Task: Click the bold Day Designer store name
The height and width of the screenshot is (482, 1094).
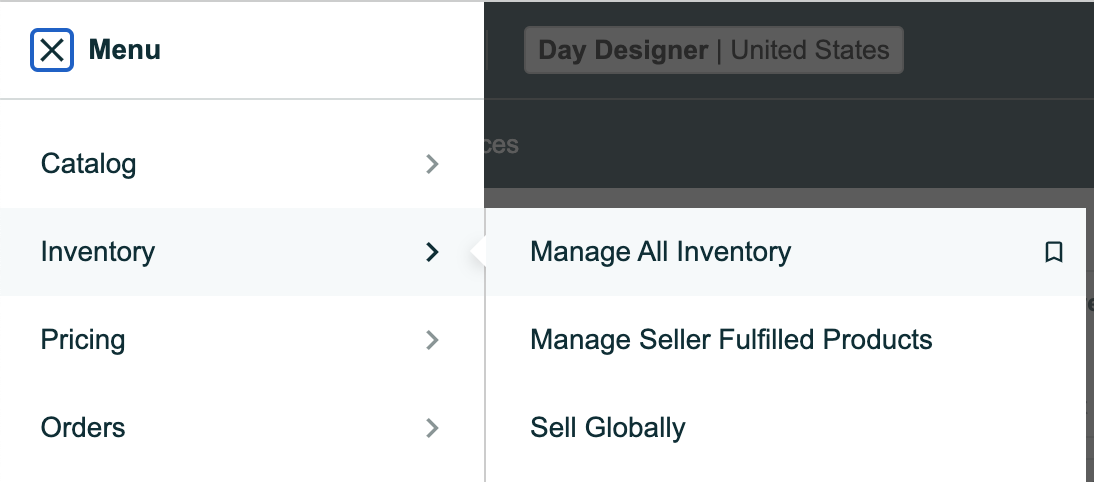Action: (x=623, y=50)
